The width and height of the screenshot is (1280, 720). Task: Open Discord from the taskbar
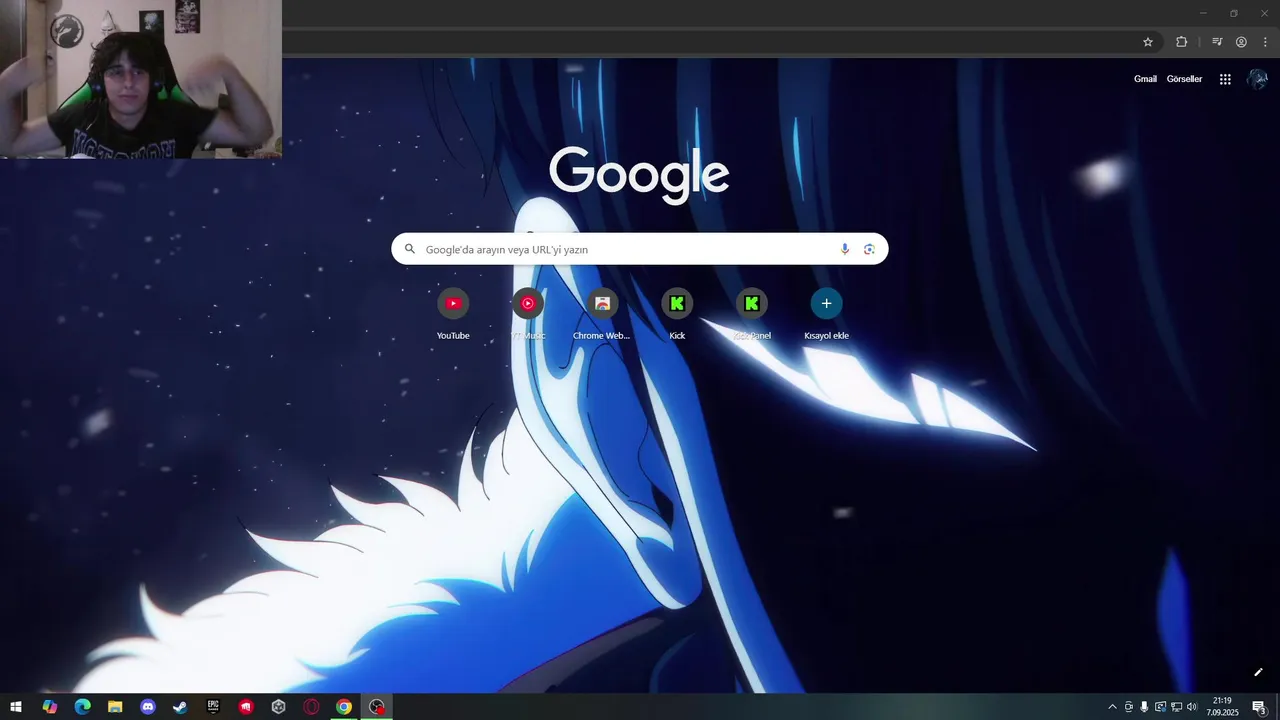pos(148,707)
